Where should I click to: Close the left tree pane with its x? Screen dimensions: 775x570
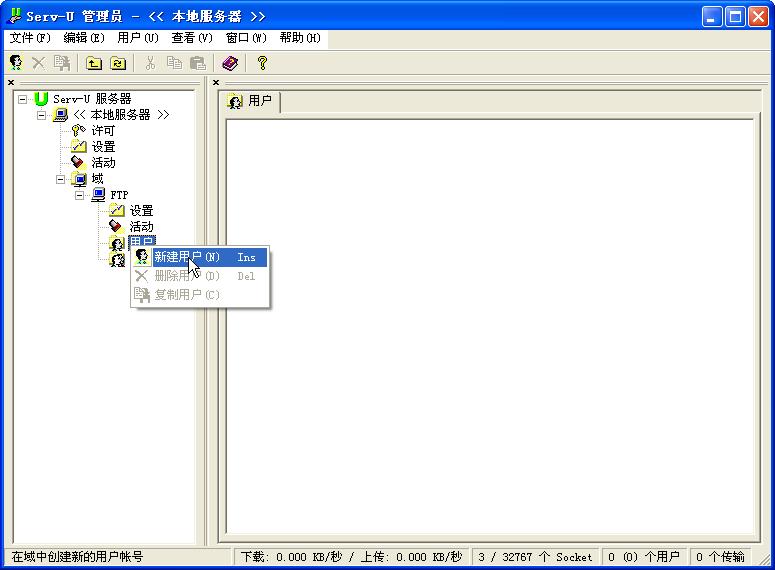(11, 83)
